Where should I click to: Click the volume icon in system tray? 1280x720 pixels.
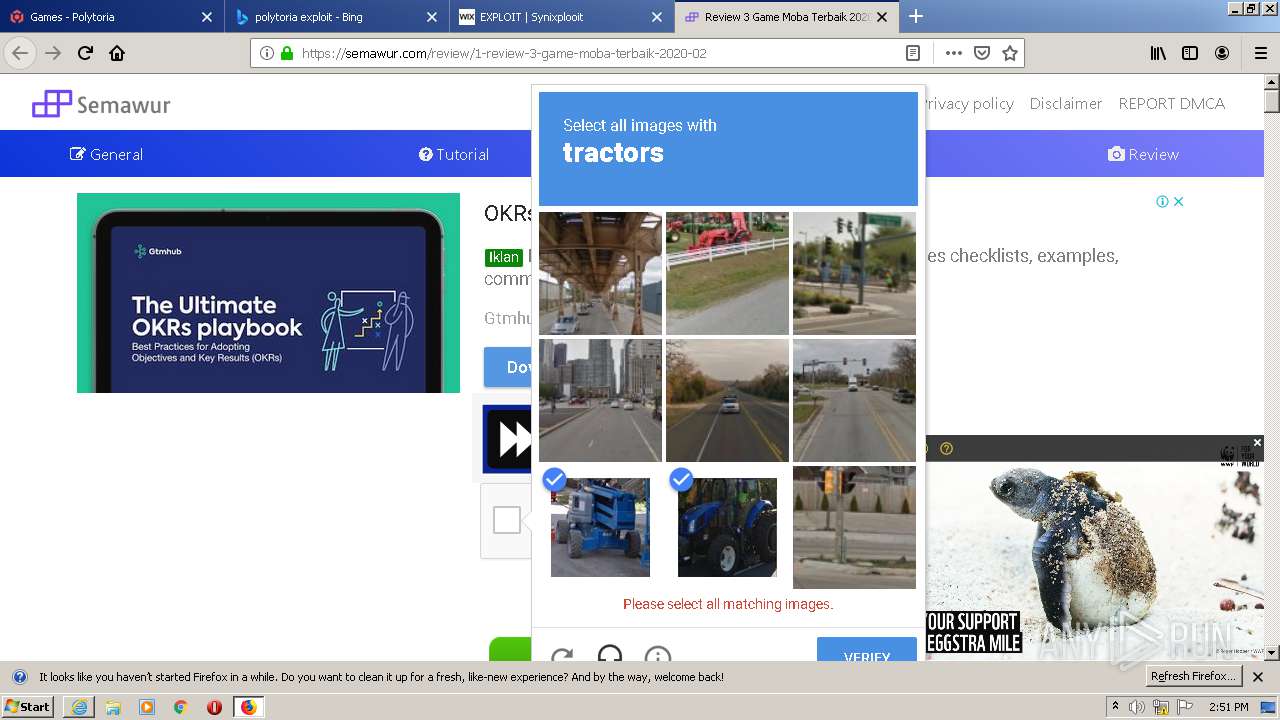click(1137, 707)
